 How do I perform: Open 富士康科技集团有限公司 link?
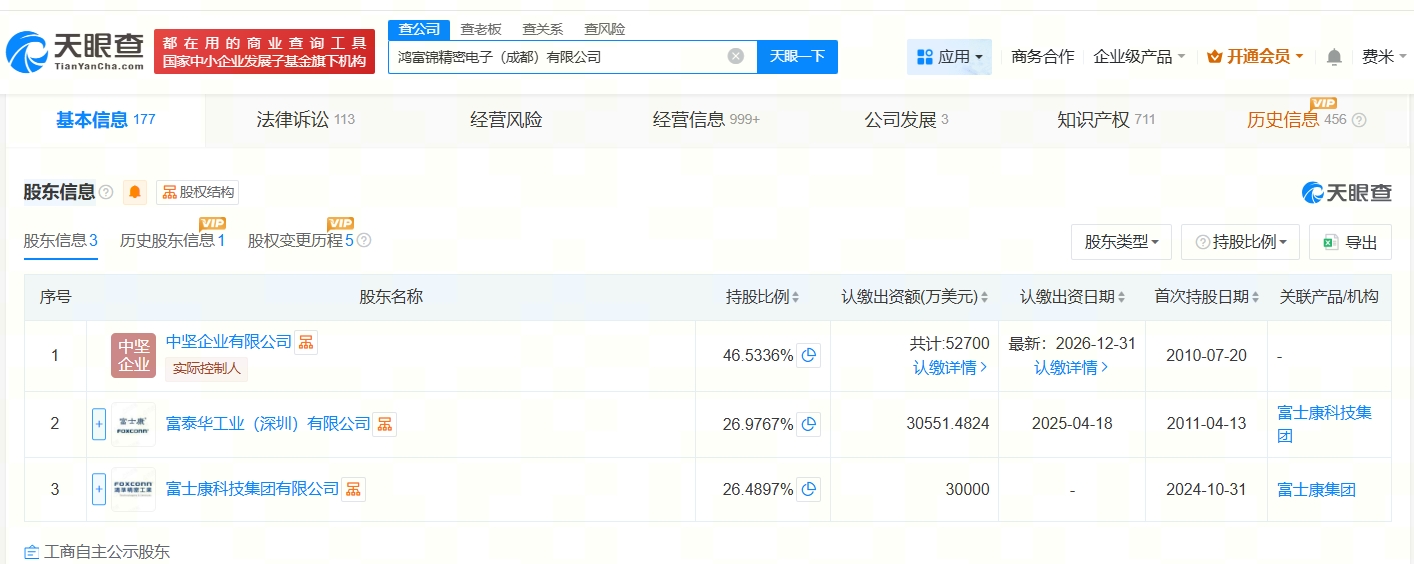click(x=253, y=489)
